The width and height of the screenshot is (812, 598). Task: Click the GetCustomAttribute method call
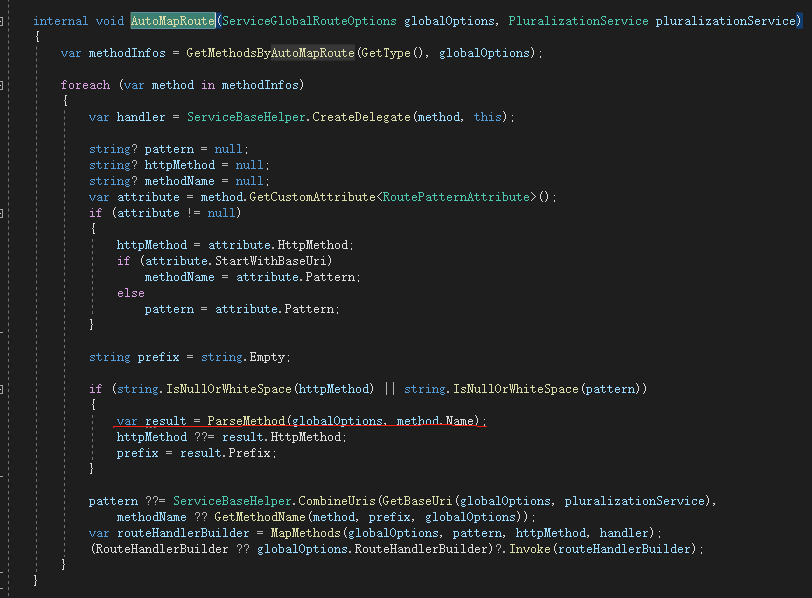pos(312,198)
